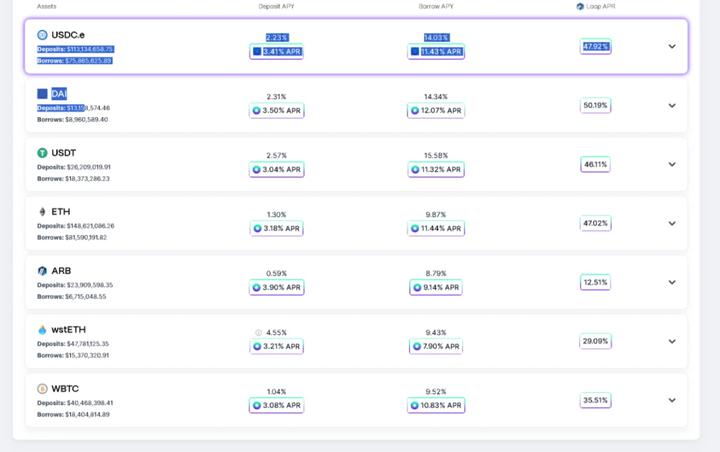The height and width of the screenshot is (452, 720).
Task: Click the WBTC 35.51% loop APR badge
Action: click(595, 401)
